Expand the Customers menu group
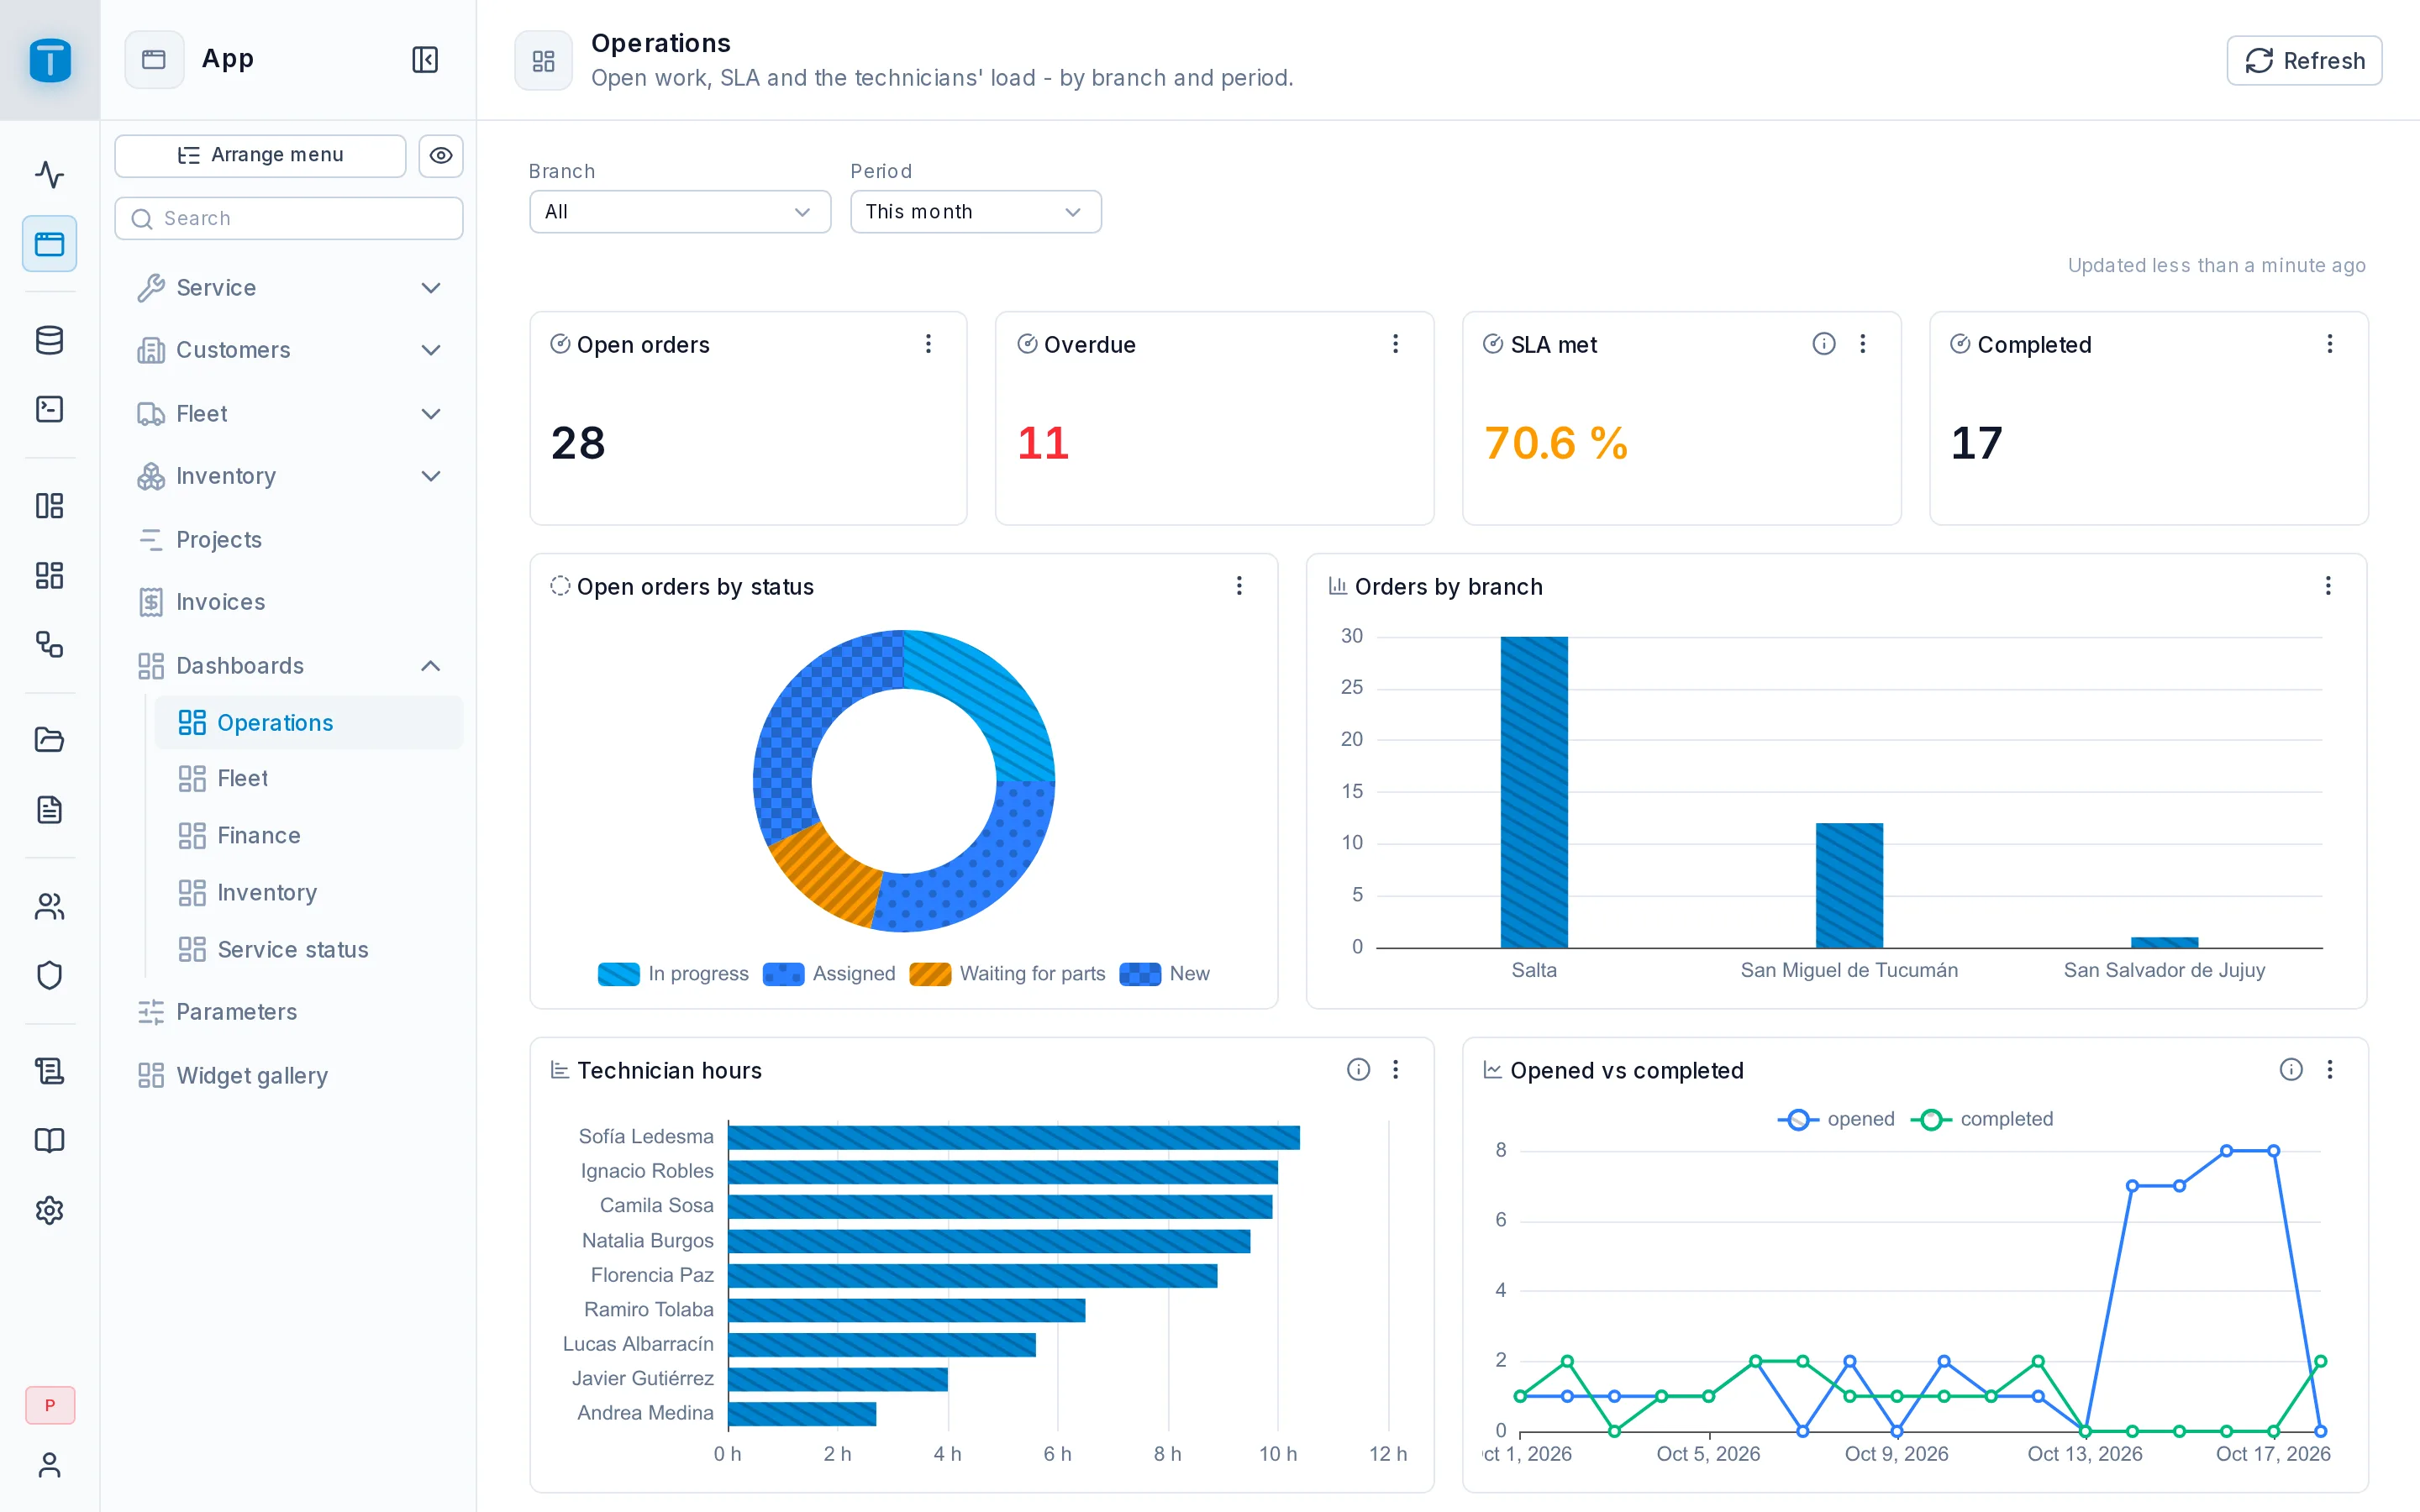This screenshot has width=2420, height=1512. pyautogui.click(x=289, y=350)
